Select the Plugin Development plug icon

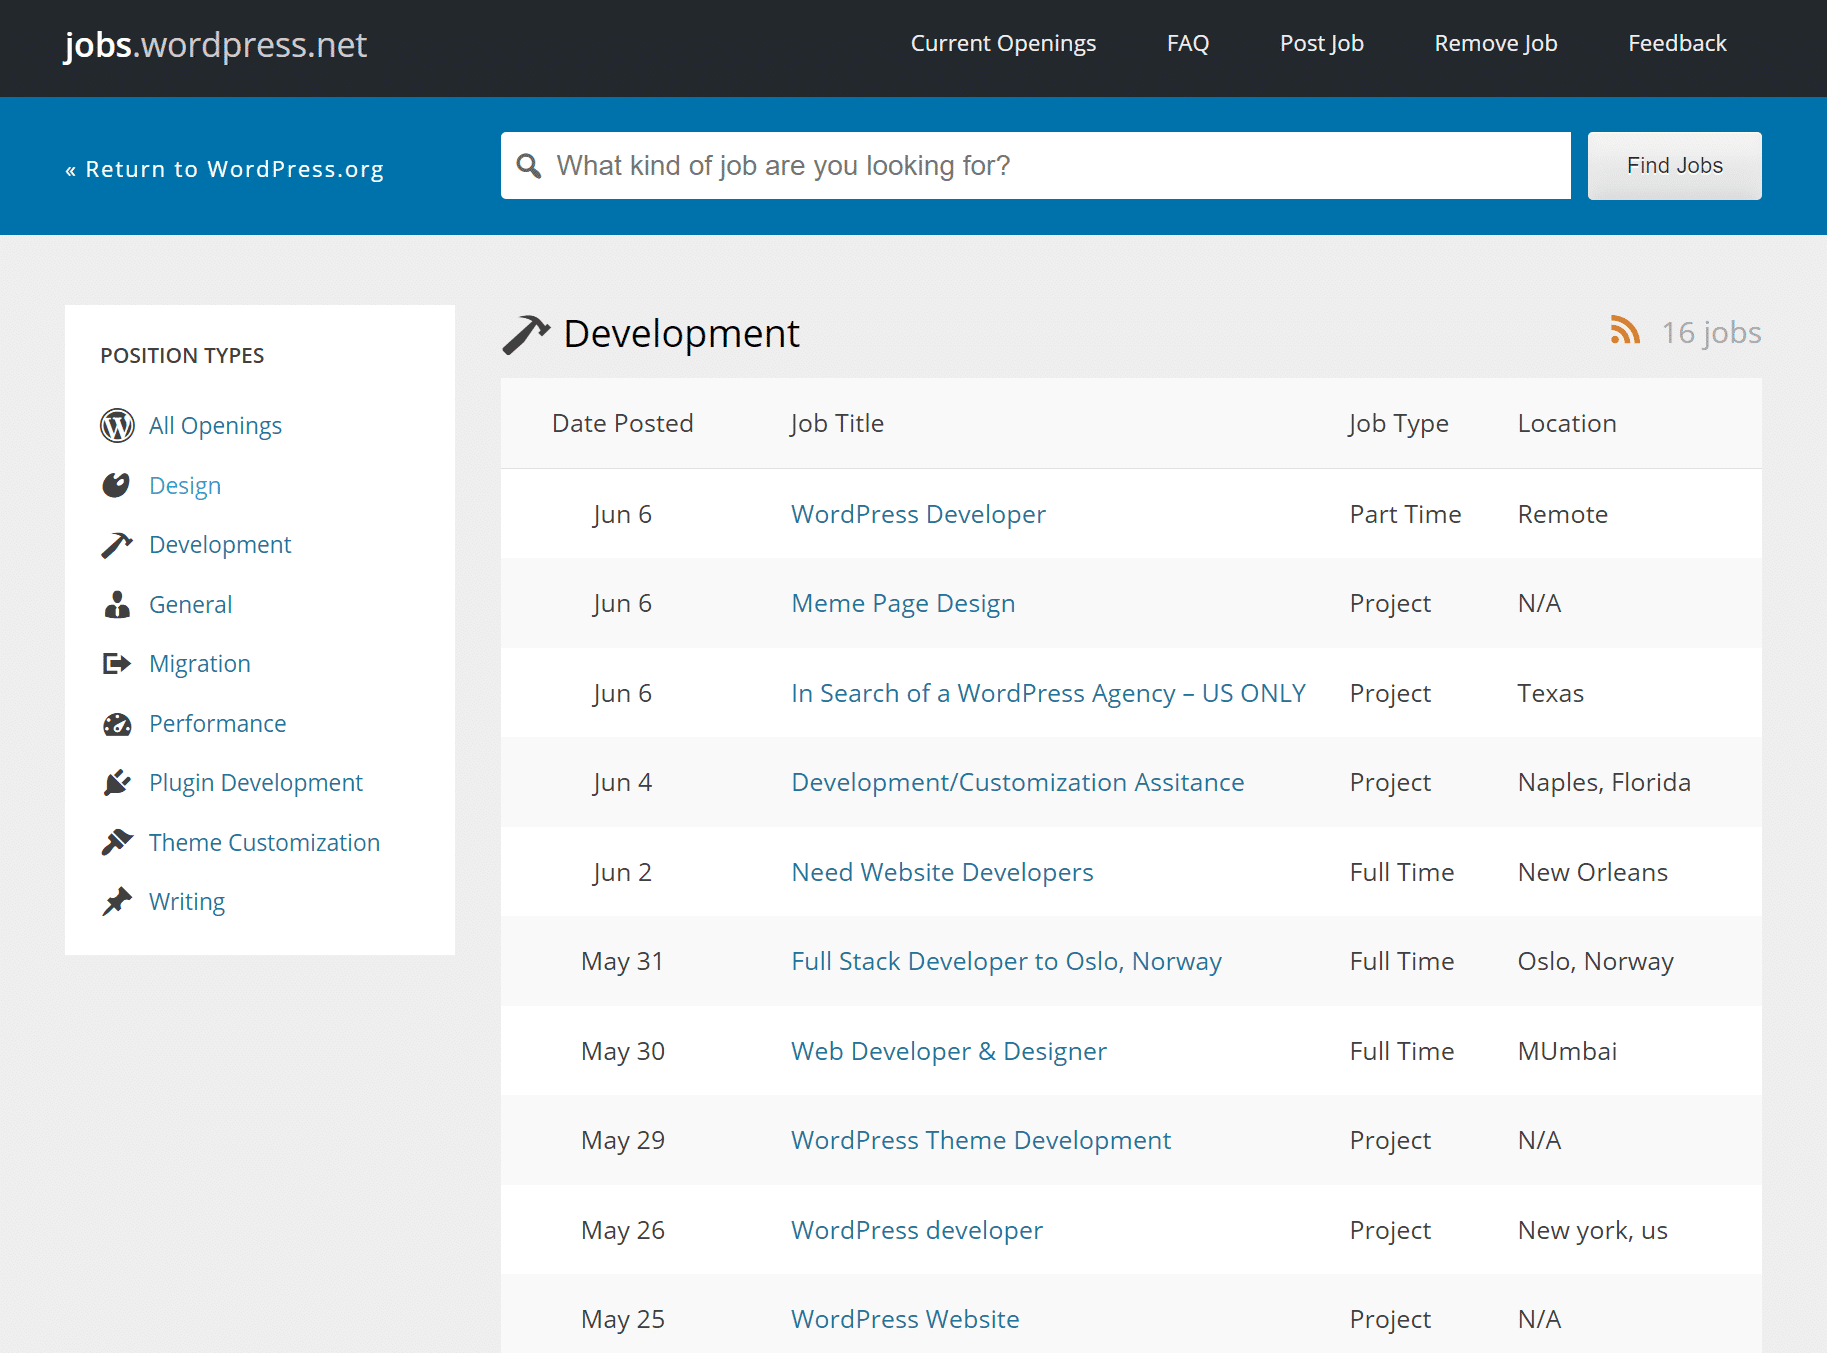(x=117, y=782)
